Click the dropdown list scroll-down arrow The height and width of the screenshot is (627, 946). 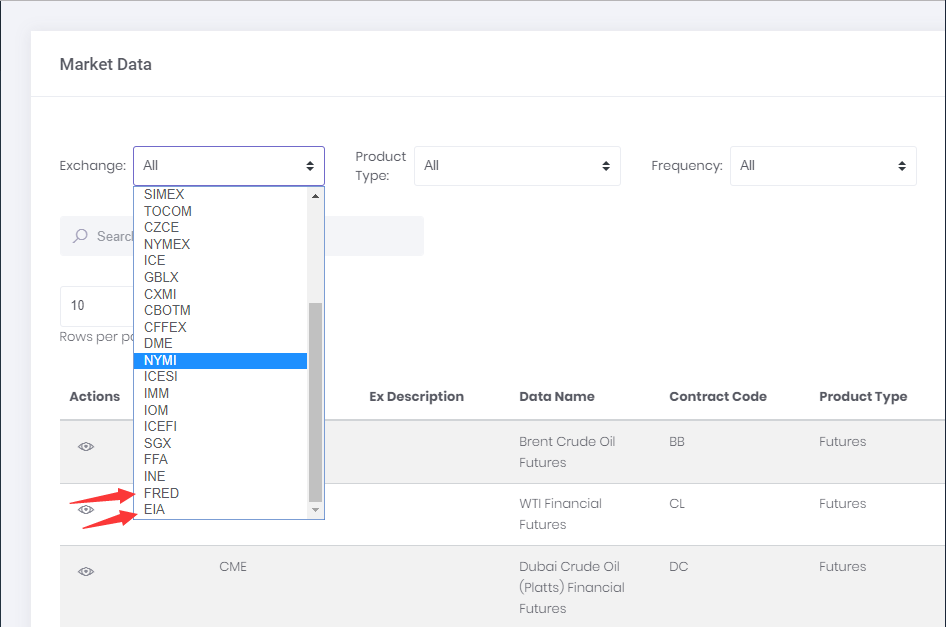(x=316, y=510)
